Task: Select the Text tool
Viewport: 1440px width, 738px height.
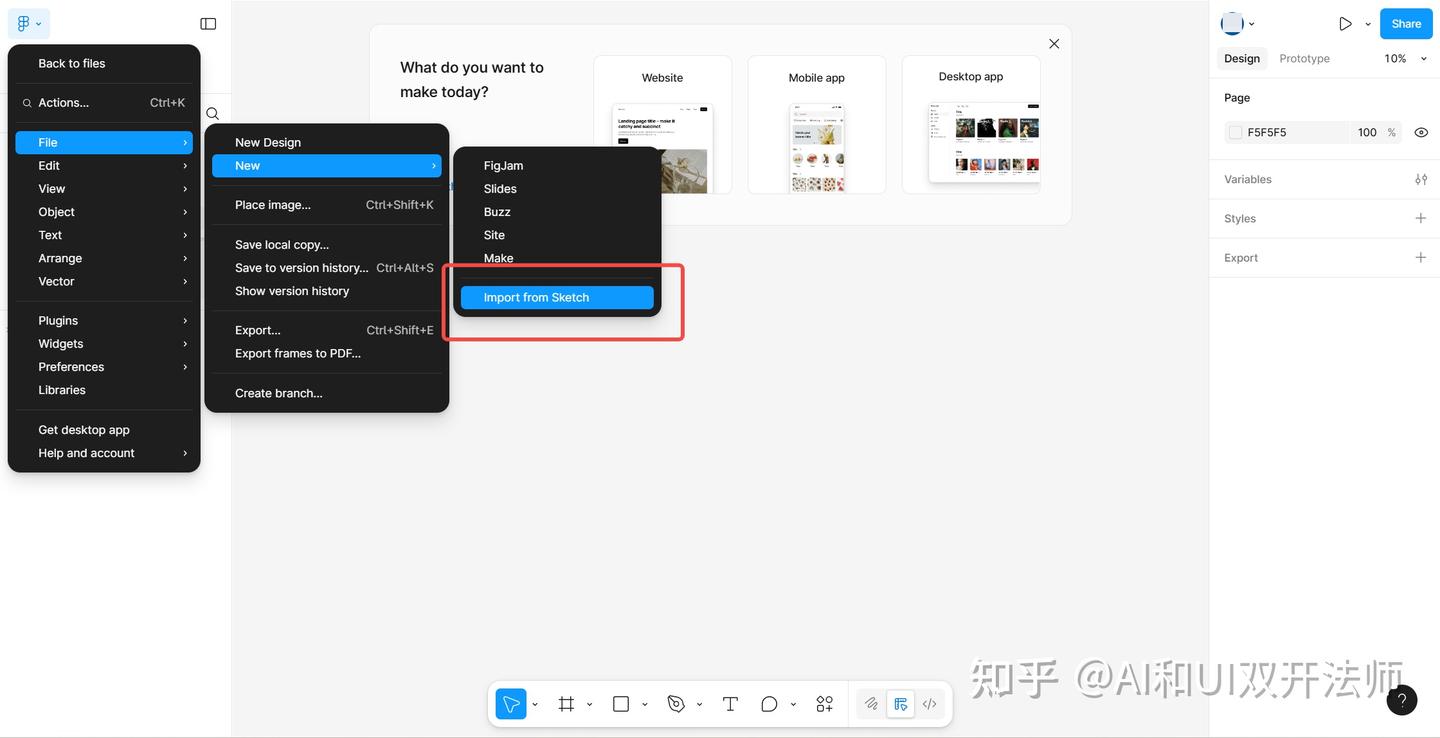Action: pos(730,703)
